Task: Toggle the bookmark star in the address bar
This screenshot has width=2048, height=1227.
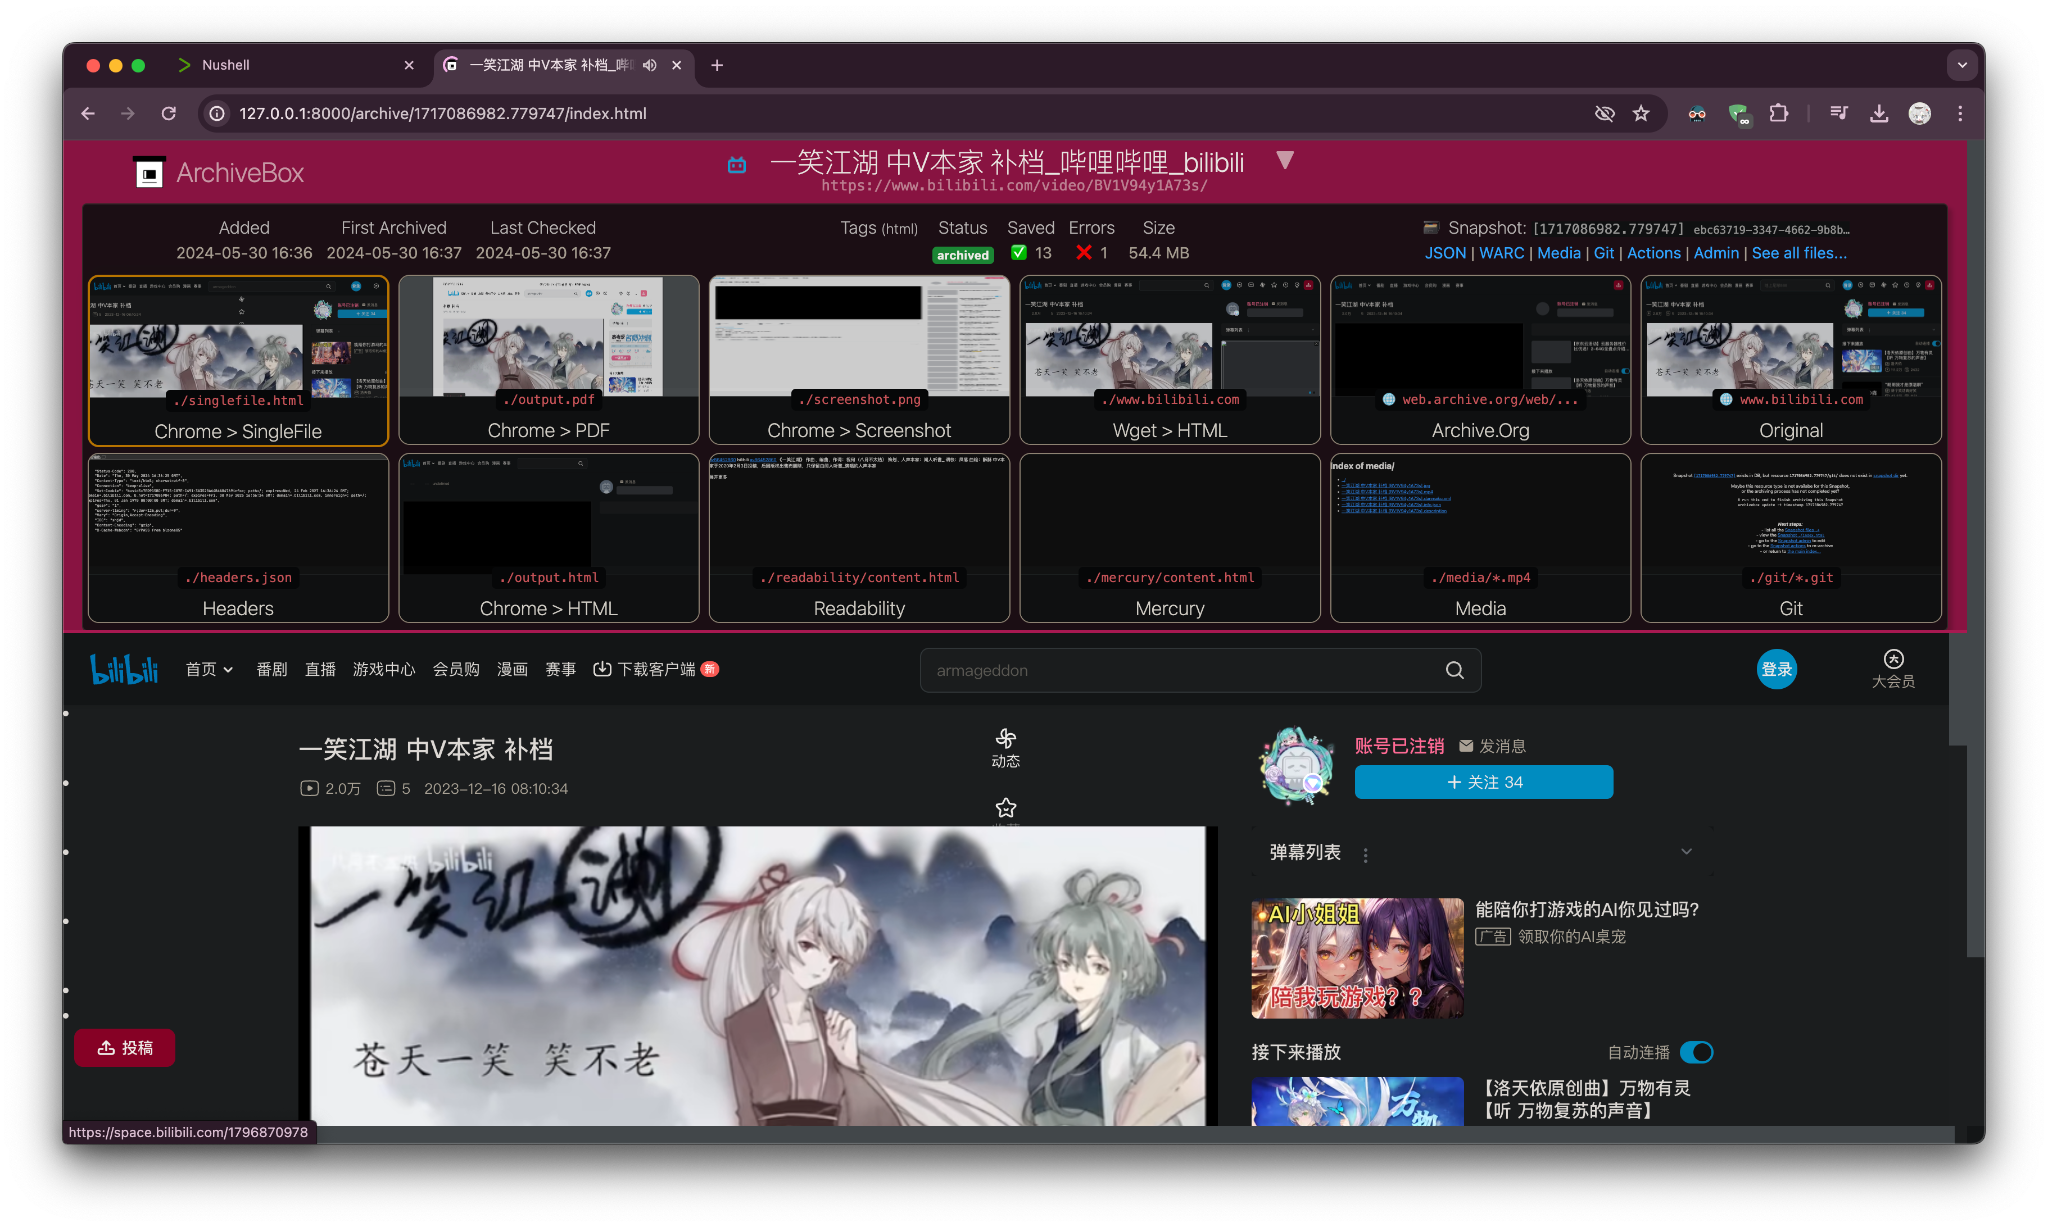Action: (x=1641, y=113)
